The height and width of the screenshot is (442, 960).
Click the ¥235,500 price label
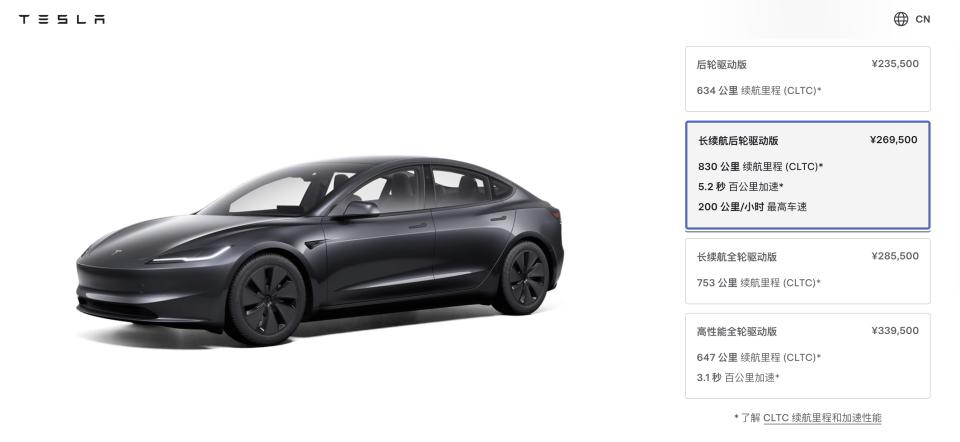coord(895,64)
